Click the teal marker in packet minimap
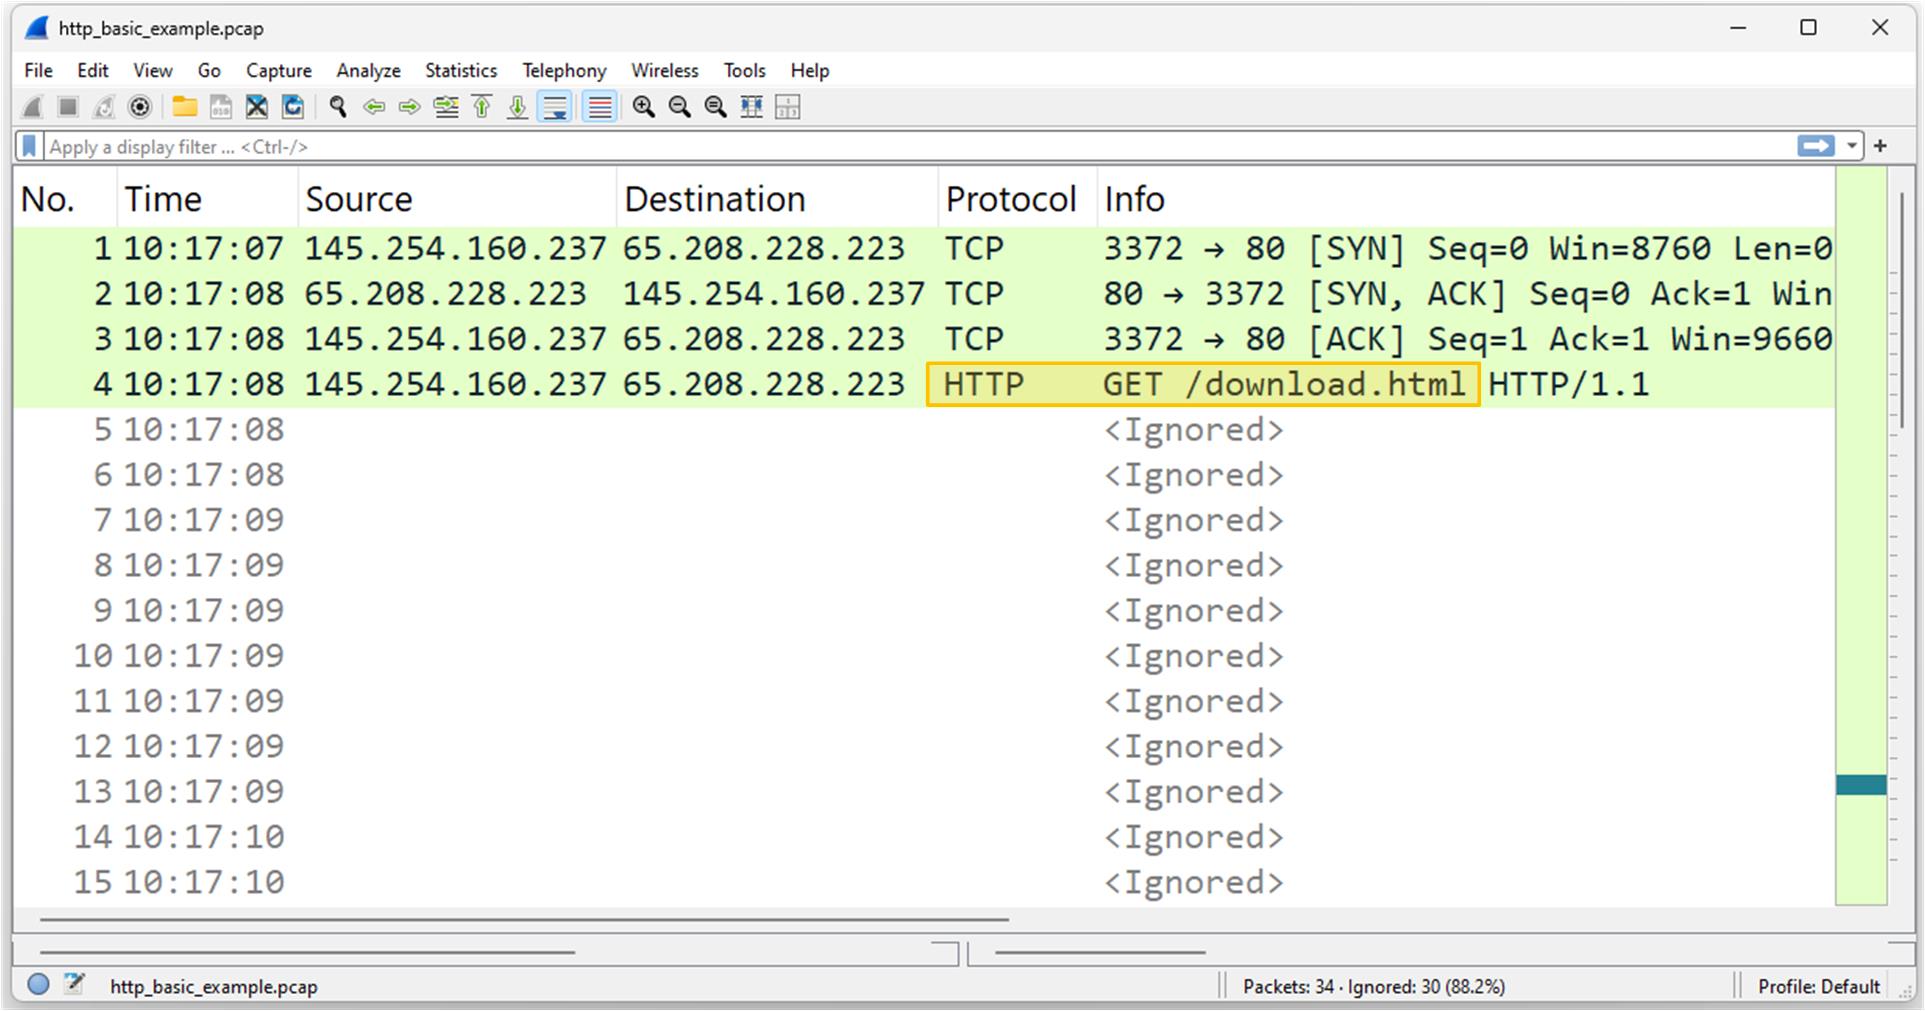1925x1011 pixels. [x=1861, y=785]
